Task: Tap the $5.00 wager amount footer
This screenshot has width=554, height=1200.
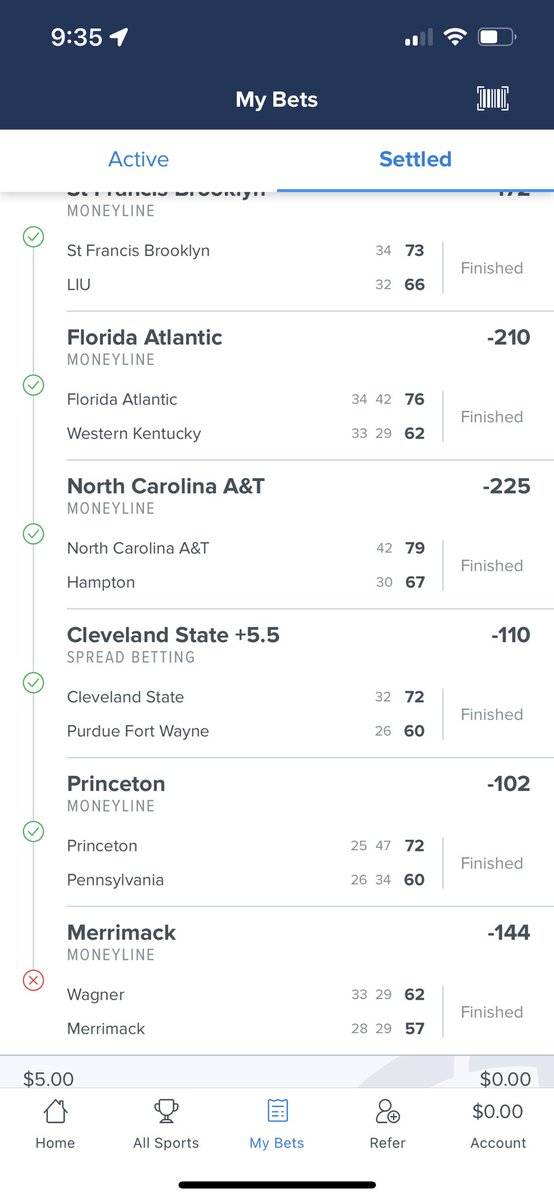Action: pos(48,1079)
